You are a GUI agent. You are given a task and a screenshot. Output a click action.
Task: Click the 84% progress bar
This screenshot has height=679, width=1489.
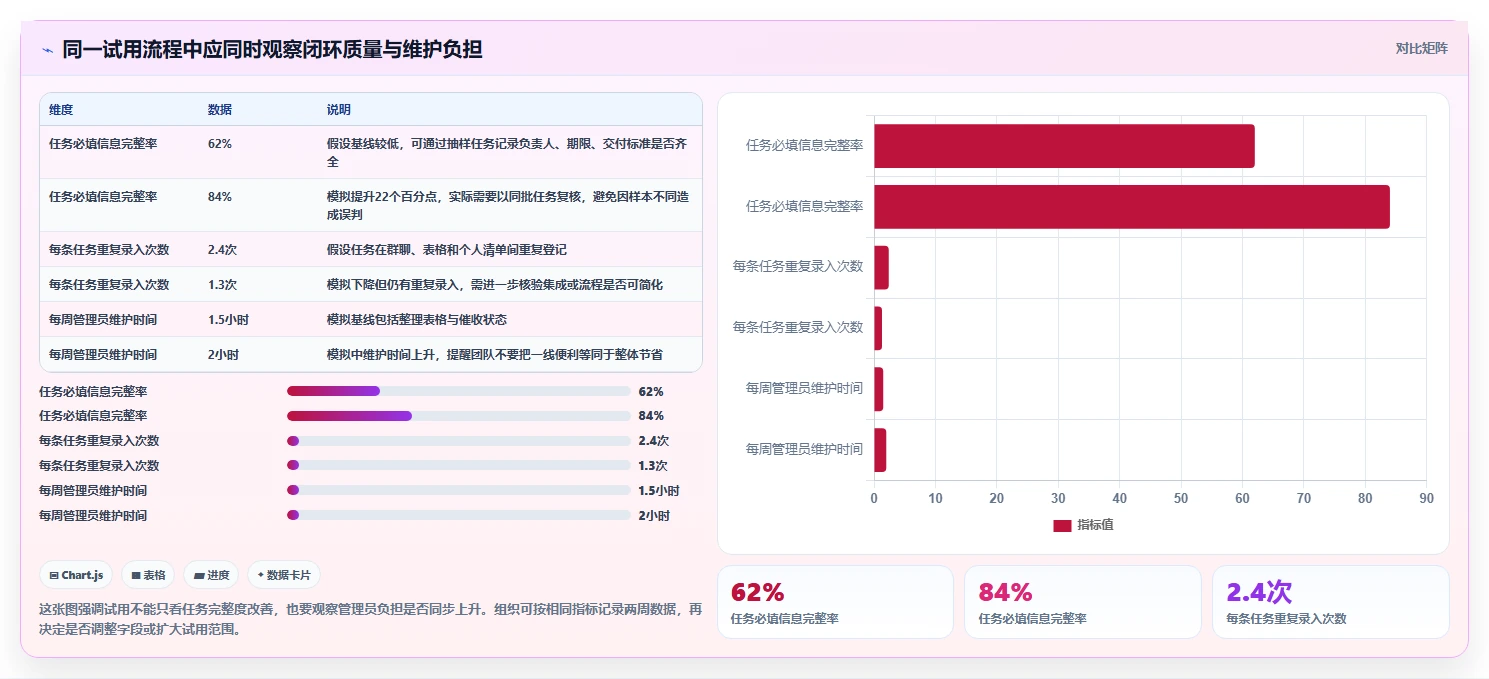[x=458, y=415]
